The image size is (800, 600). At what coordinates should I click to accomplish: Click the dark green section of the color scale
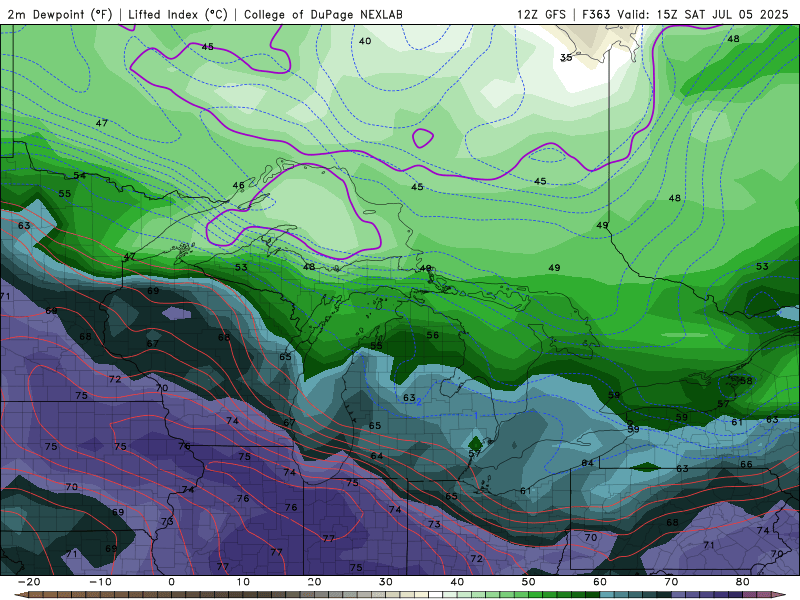pyautogui.click(x=592, y=595)
